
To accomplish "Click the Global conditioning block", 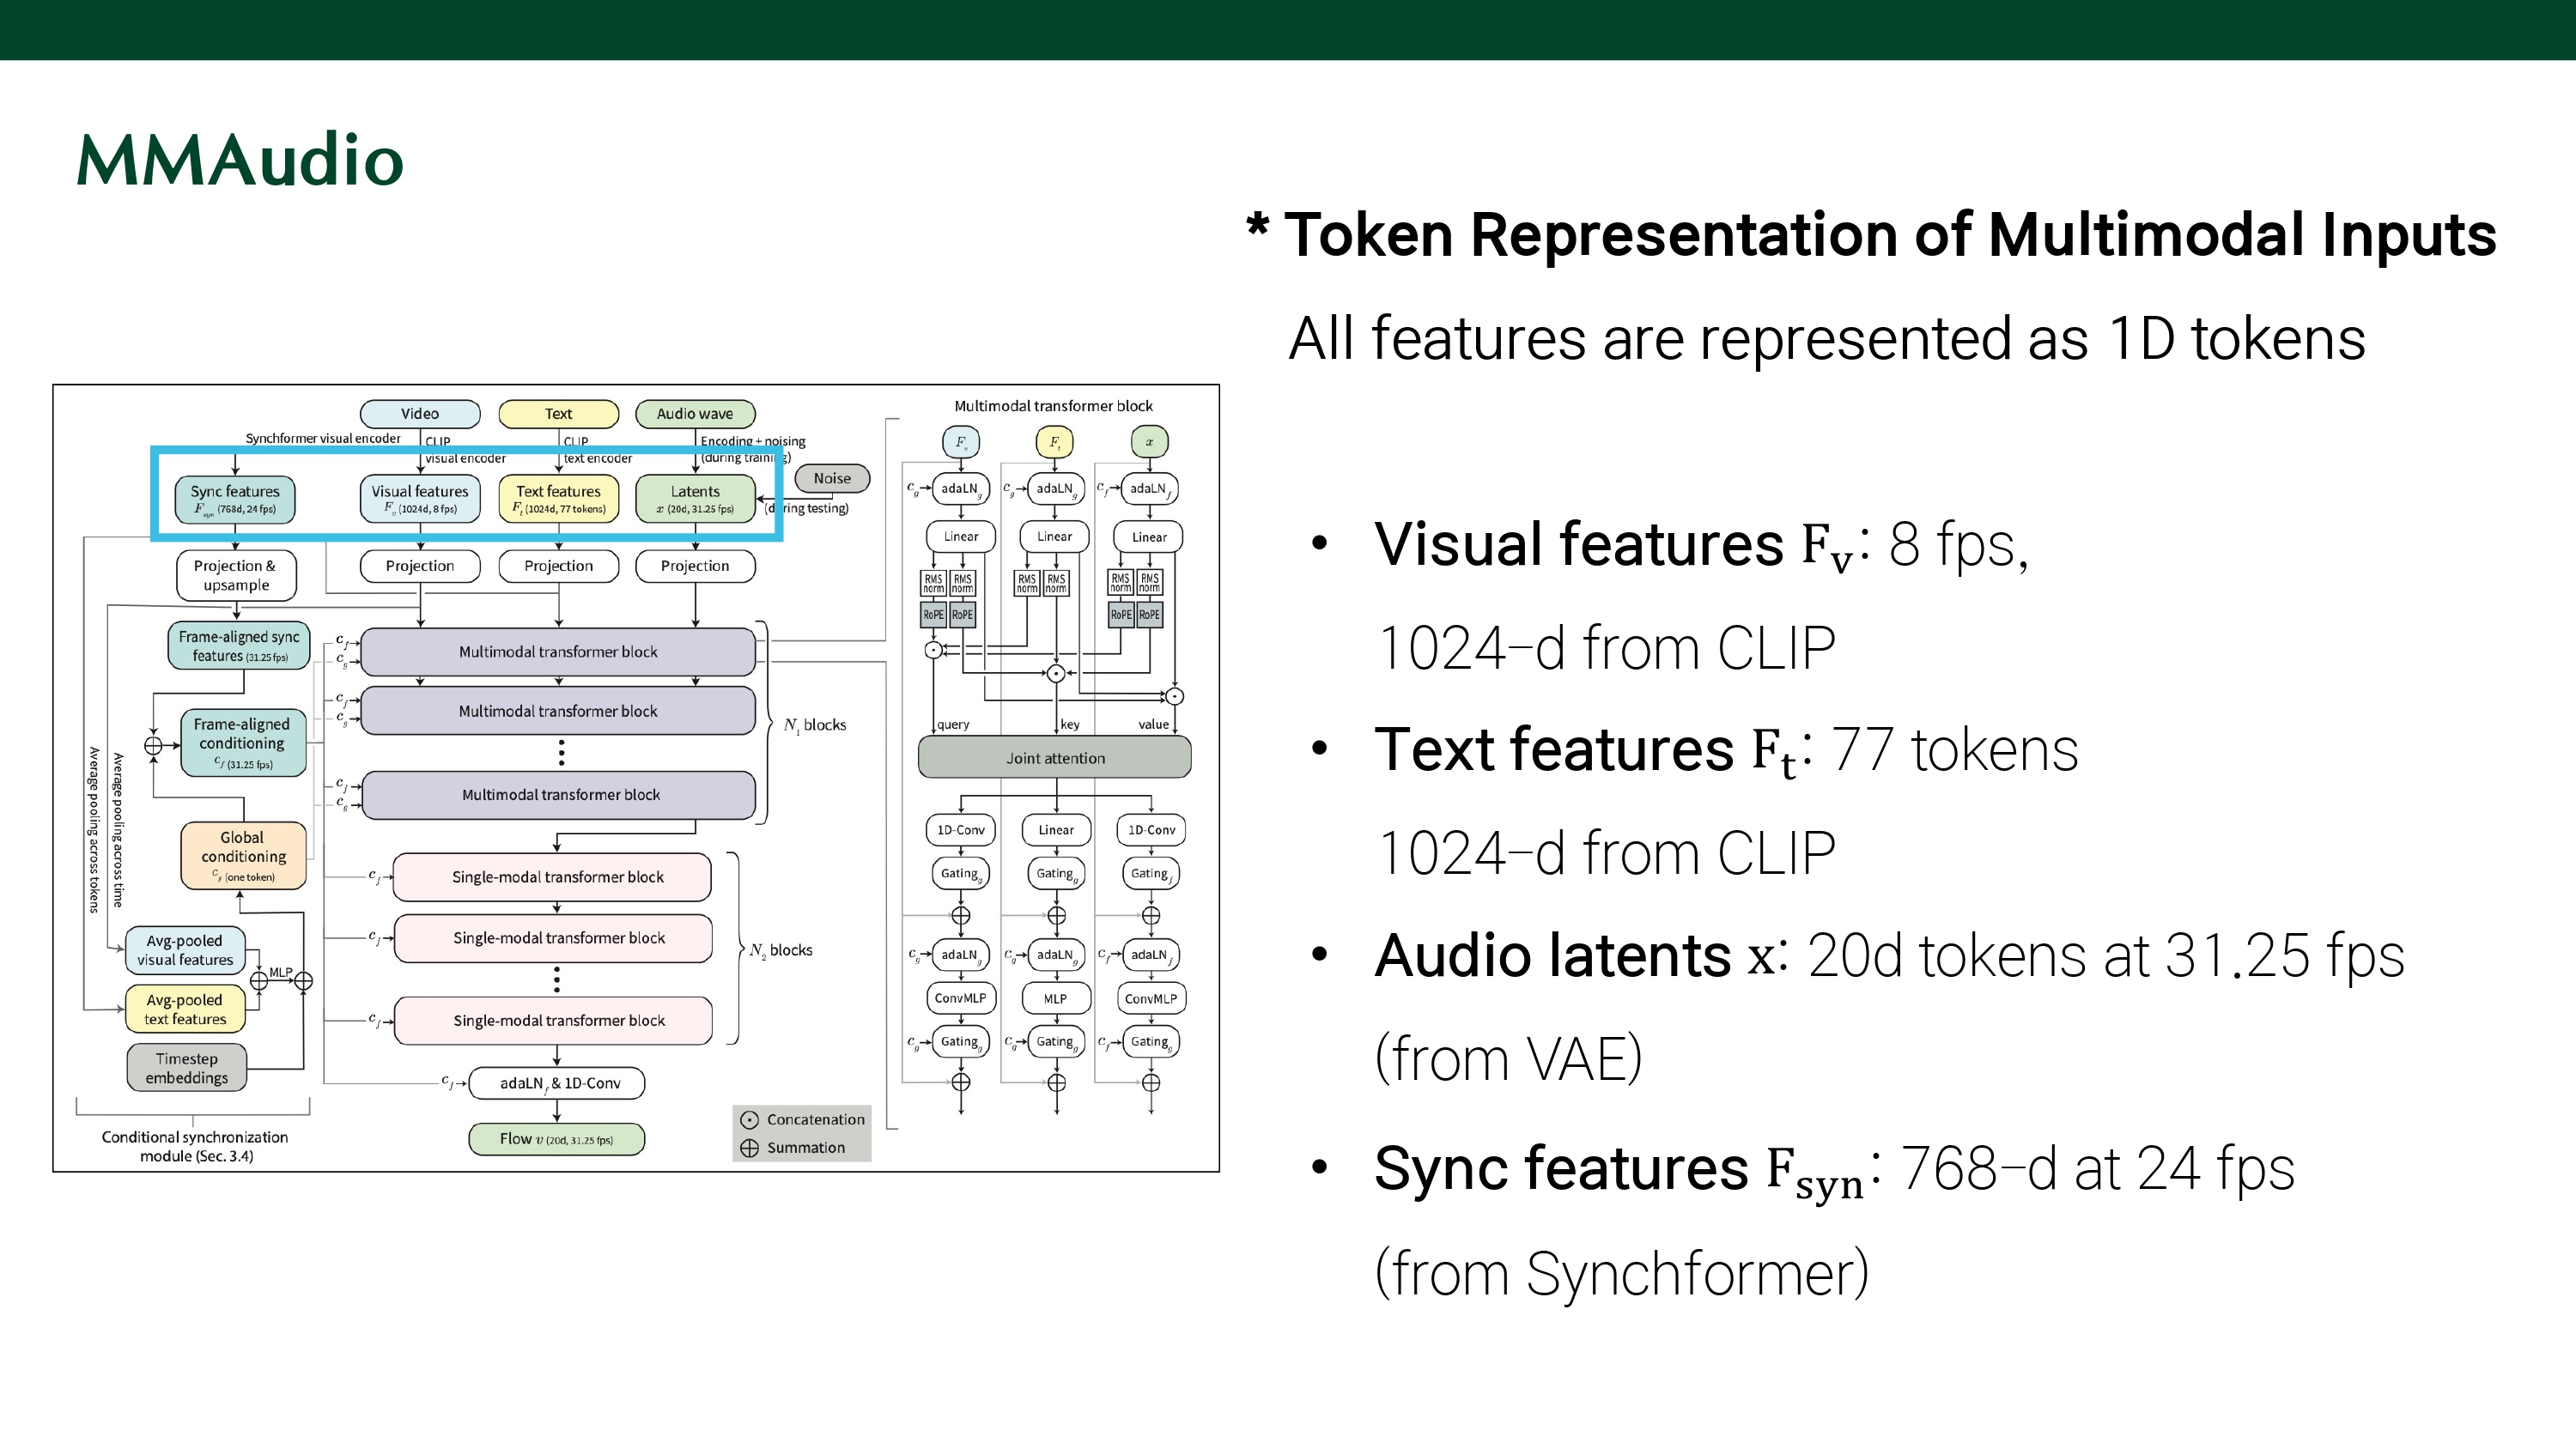I will click(243, 855).
